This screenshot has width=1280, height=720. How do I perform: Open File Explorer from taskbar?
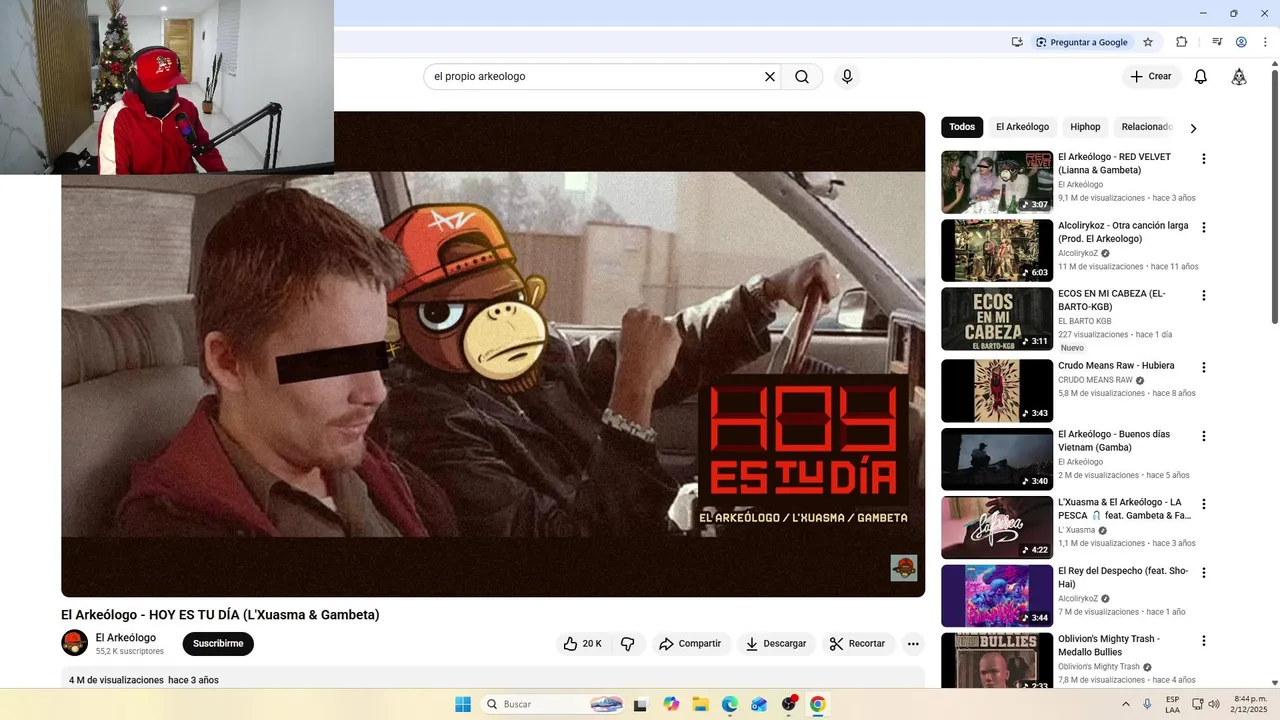(700, 704)
